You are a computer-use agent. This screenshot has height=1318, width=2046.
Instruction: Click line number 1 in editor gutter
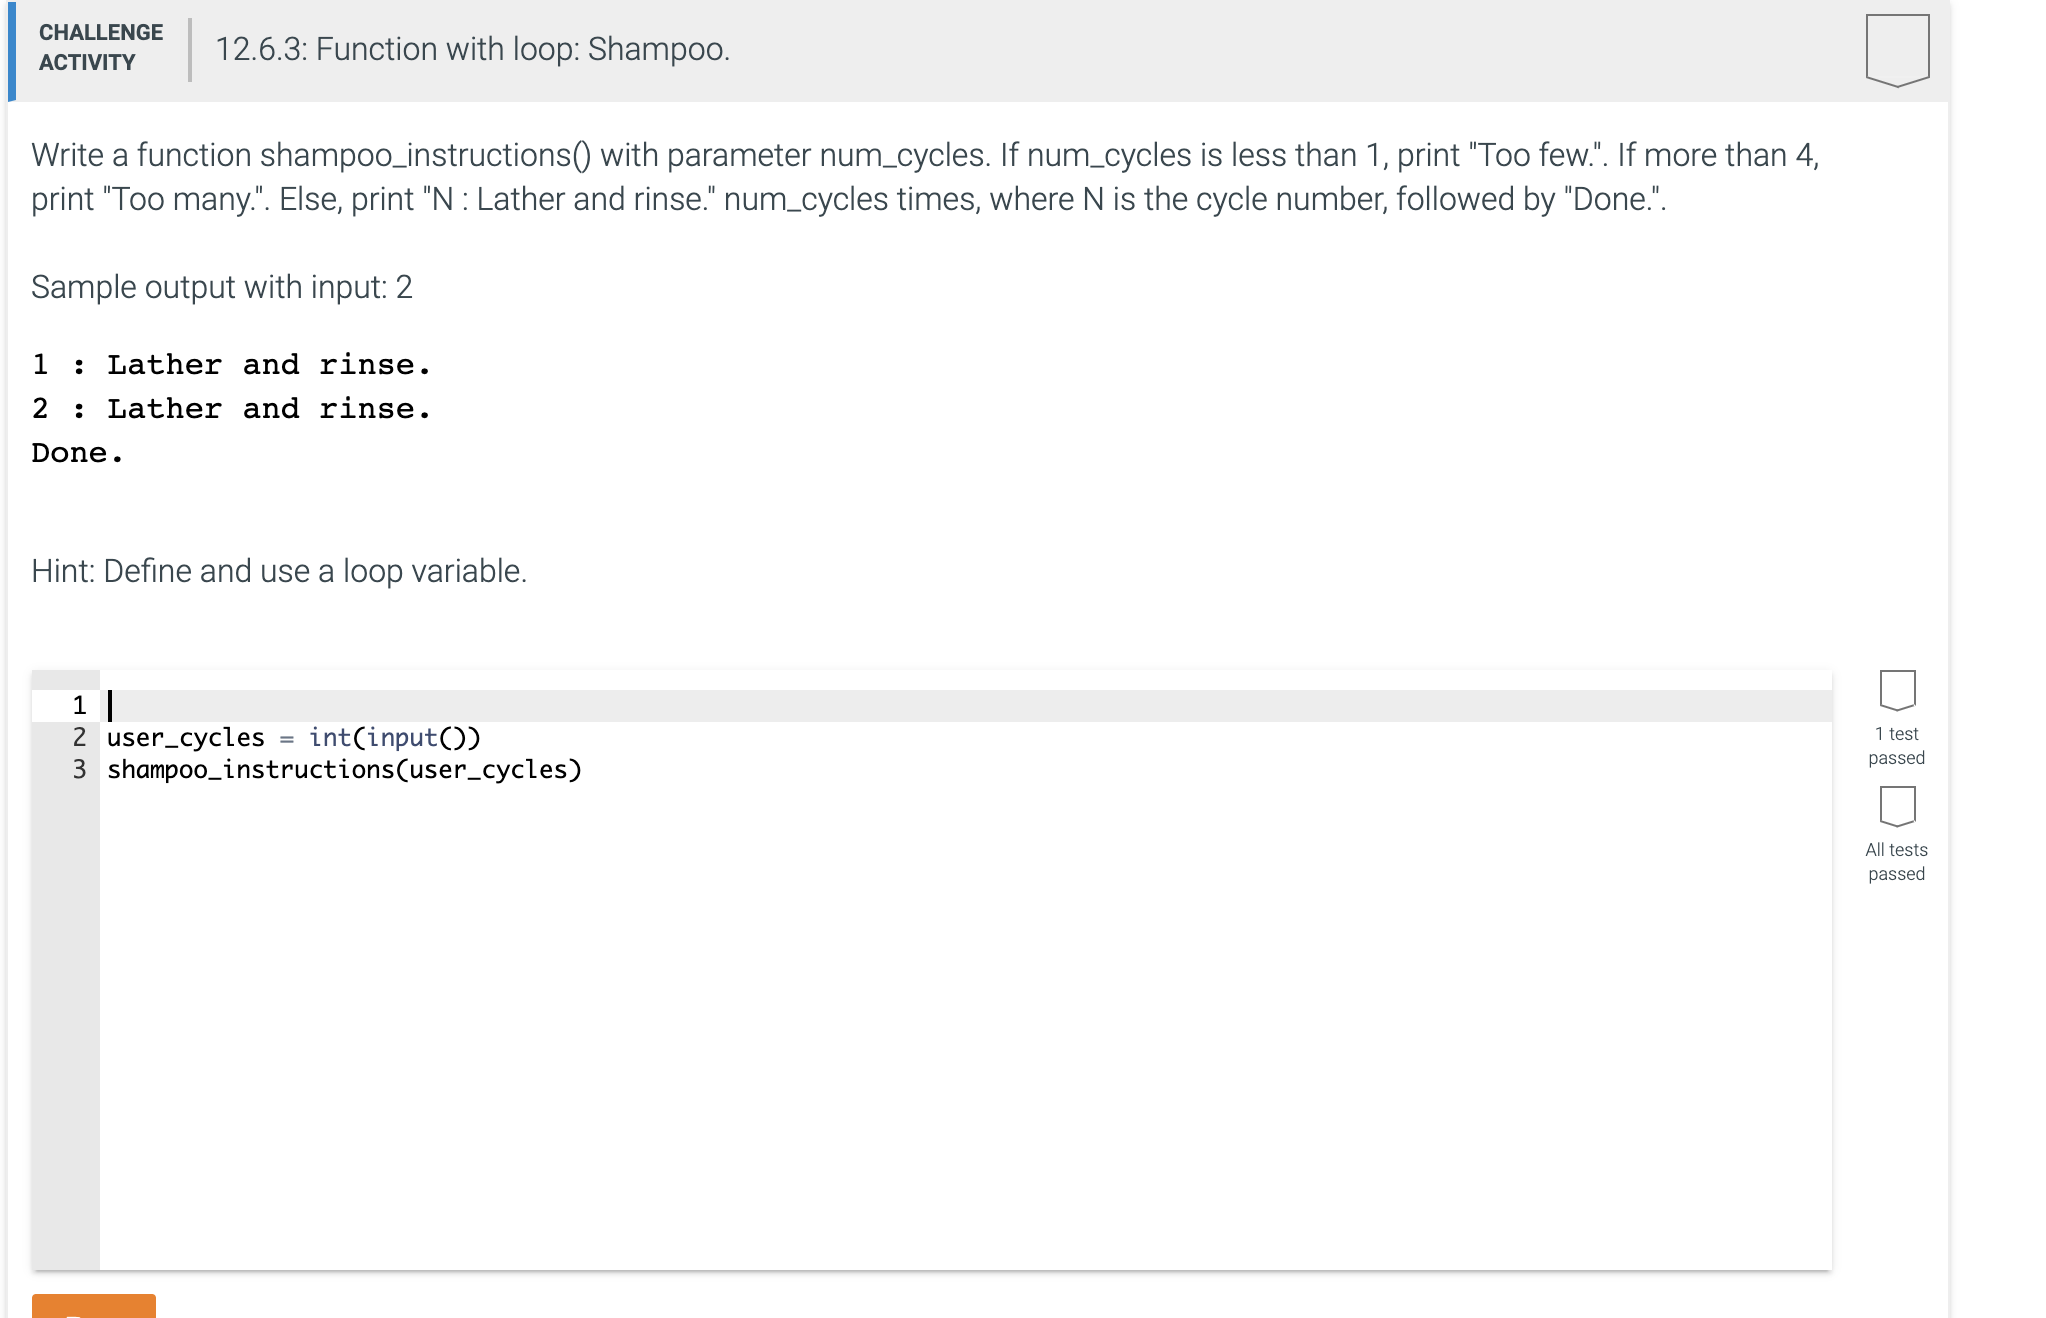click(79, 706)
